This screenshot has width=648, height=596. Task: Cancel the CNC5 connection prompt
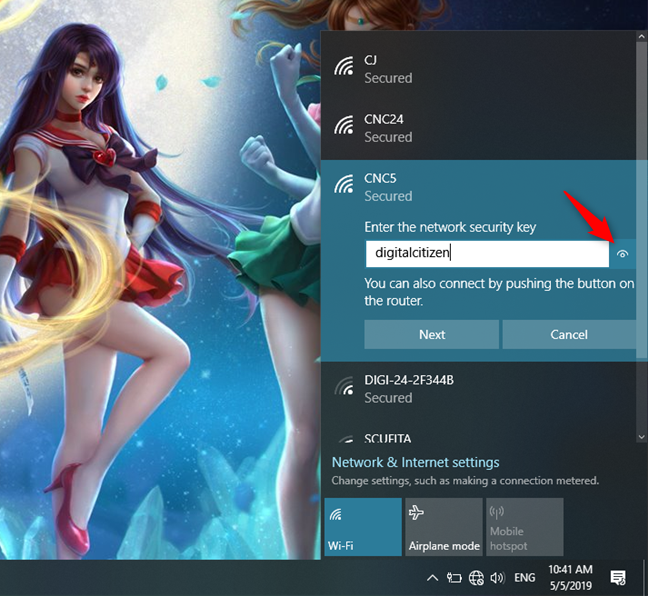(x=569, y=334)
